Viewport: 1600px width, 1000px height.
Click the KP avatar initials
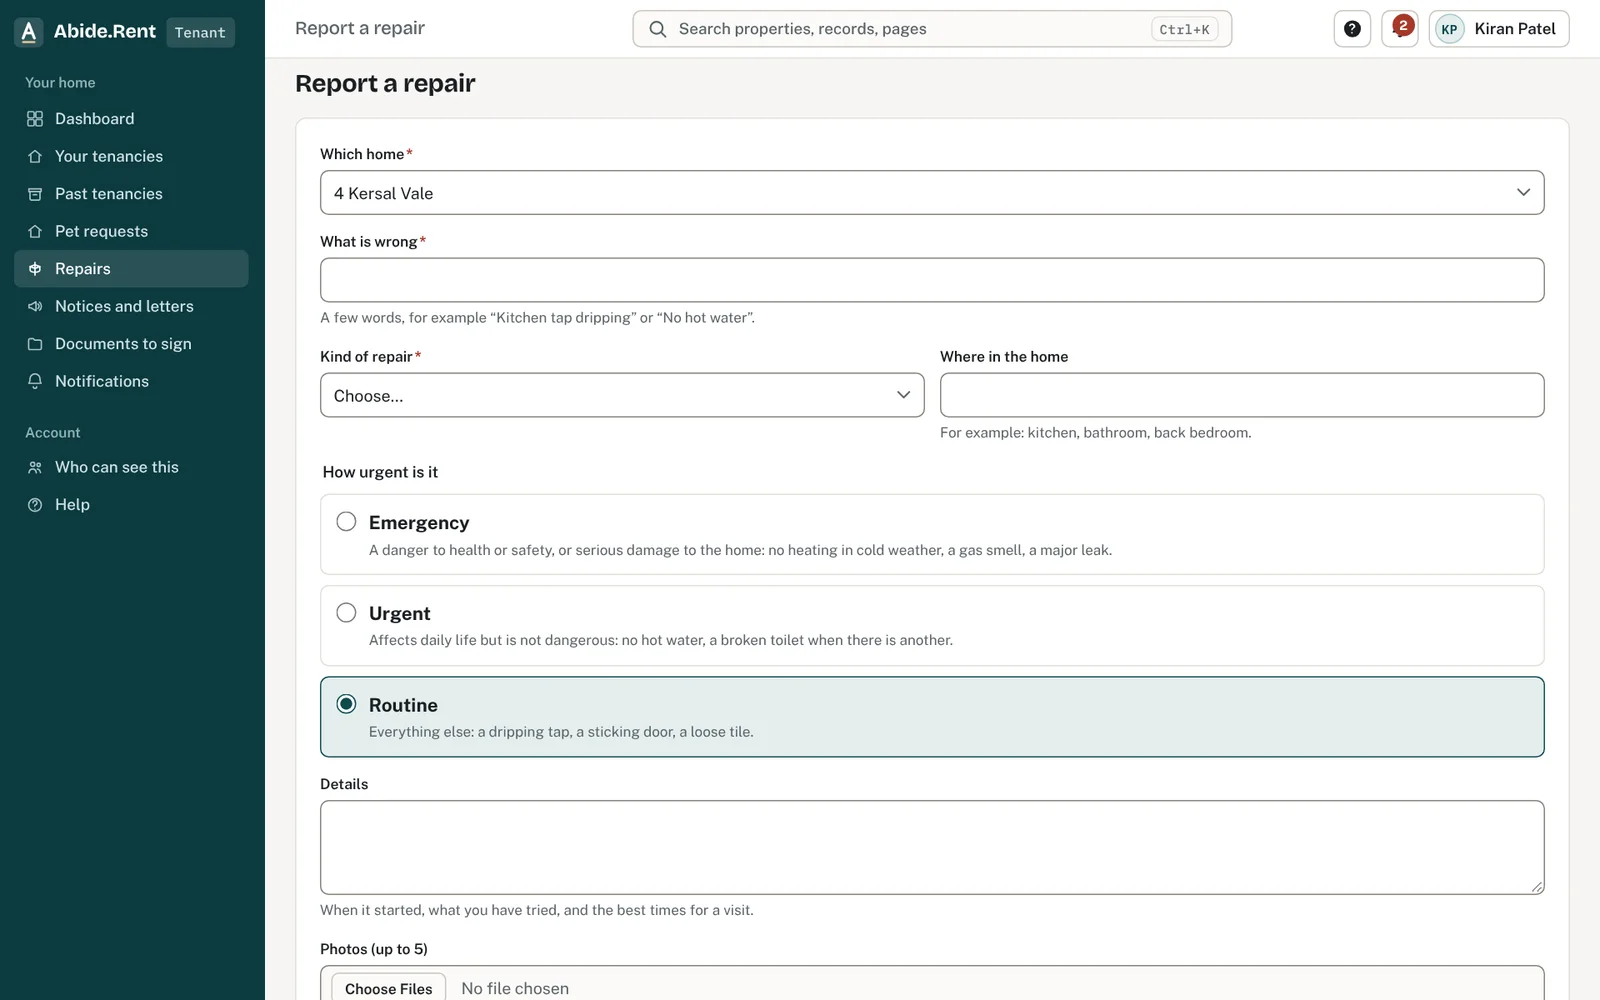tap(1450, 29)
